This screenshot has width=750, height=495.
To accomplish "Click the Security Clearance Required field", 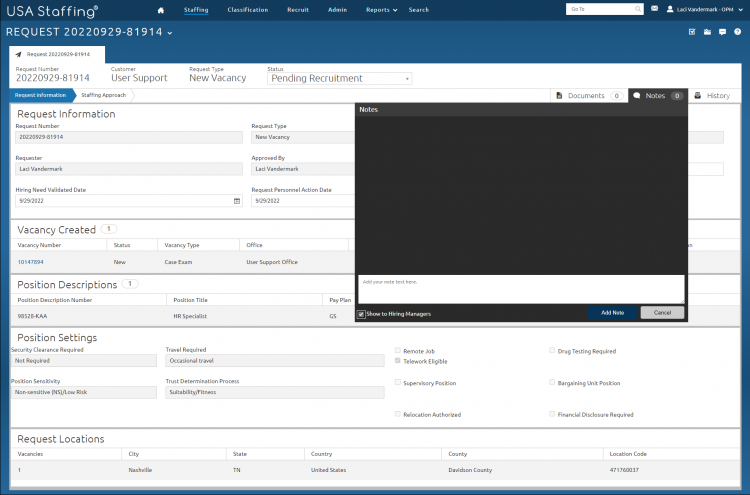I will (84, 361).
